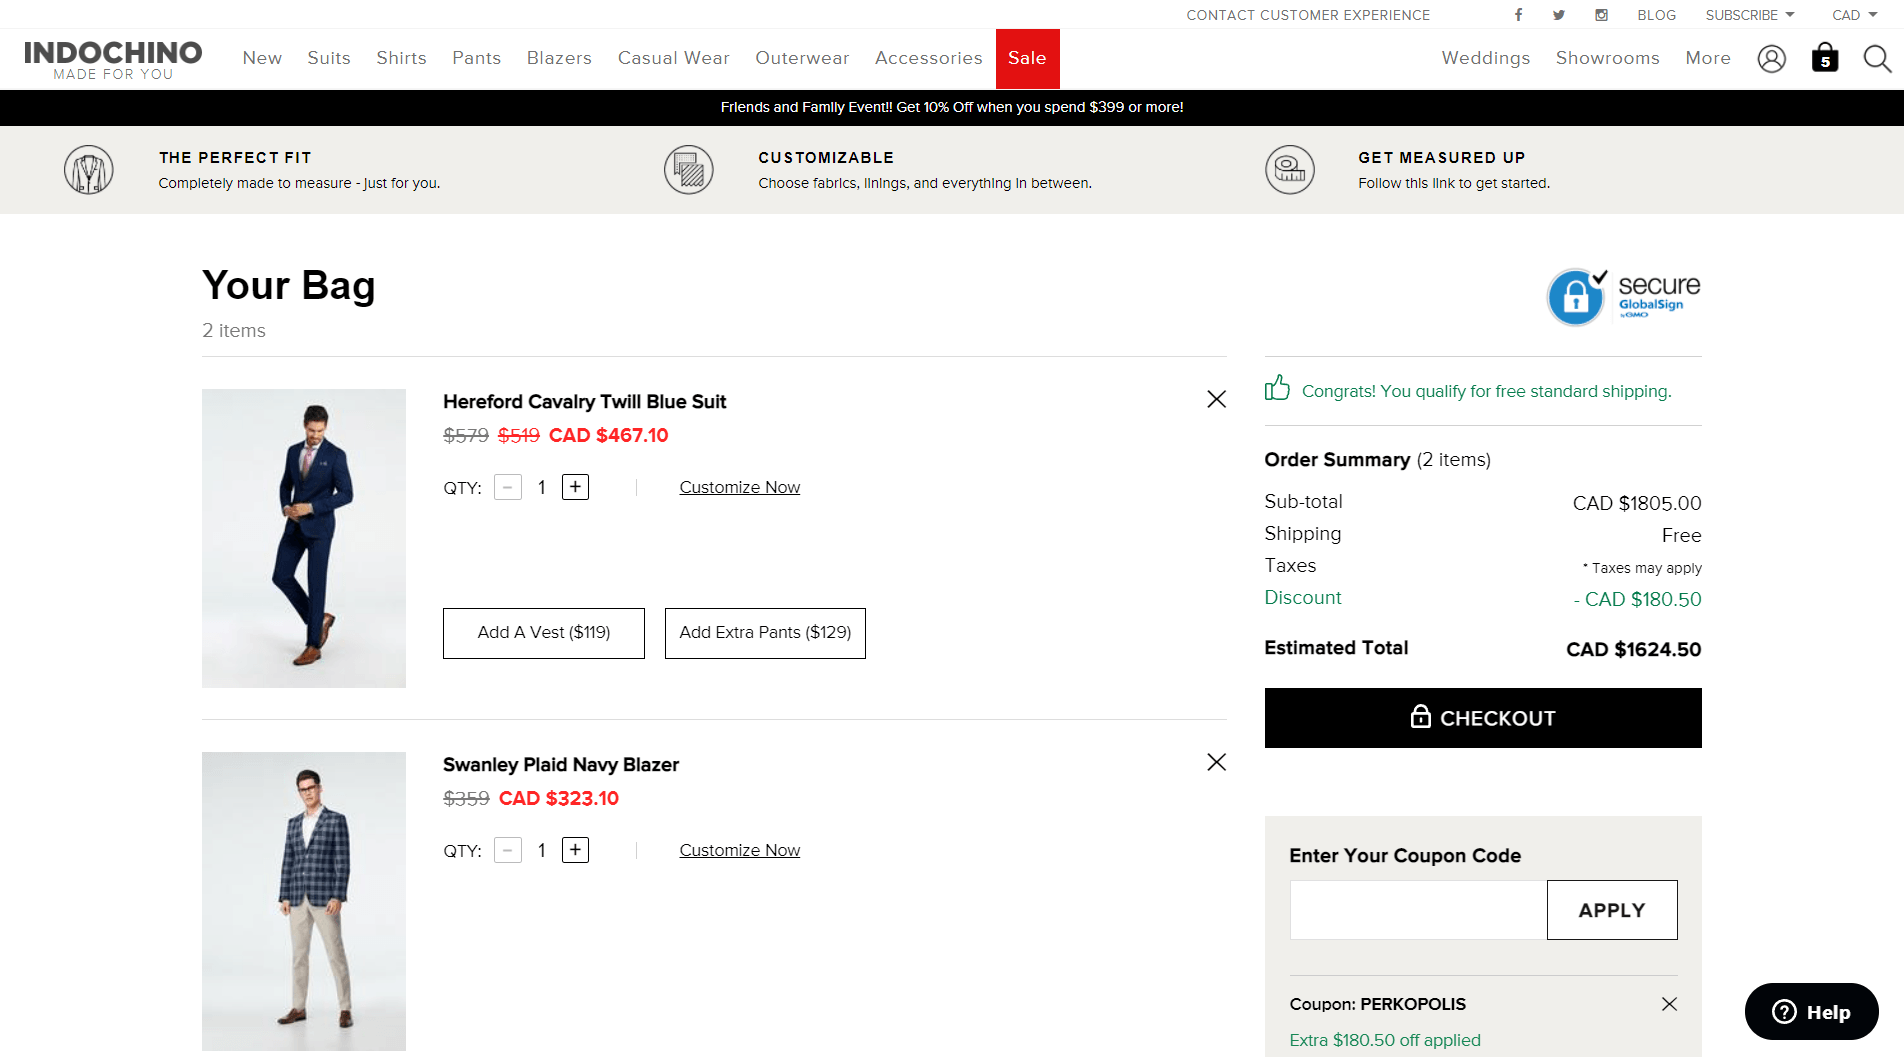
Task: Click the Hereford sale price CAD $467.10
Action: coord(608,435)
